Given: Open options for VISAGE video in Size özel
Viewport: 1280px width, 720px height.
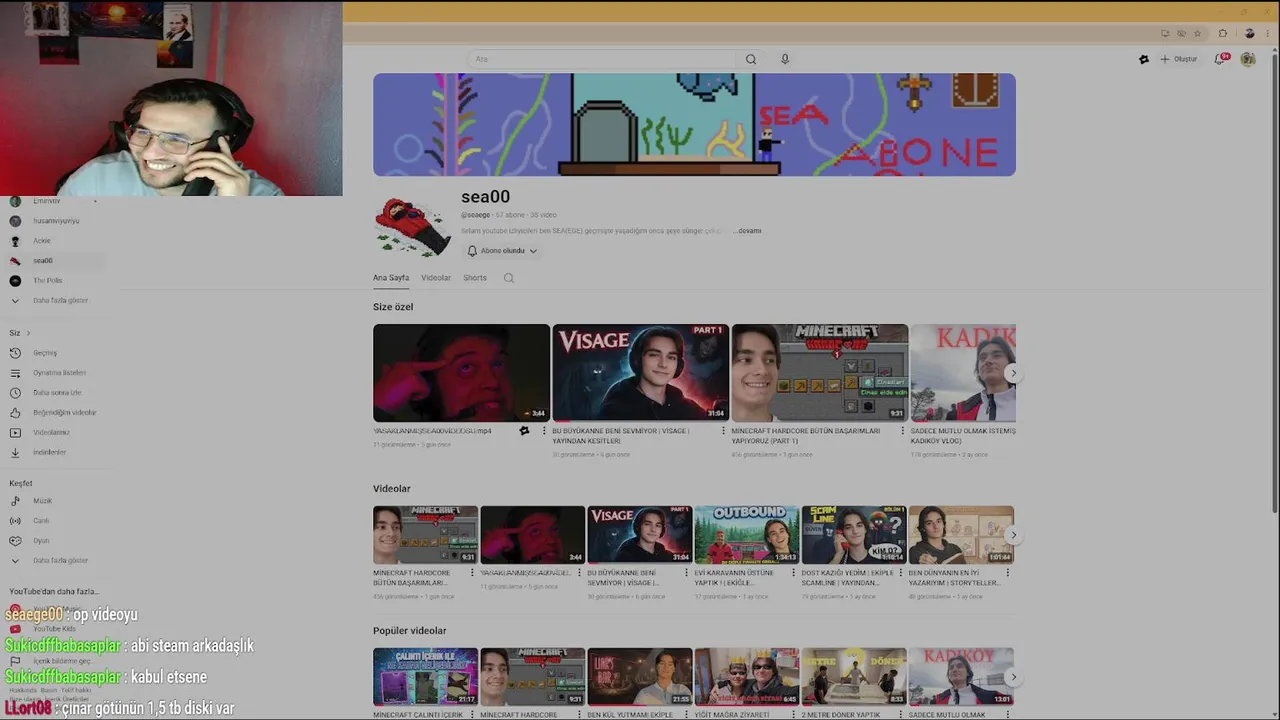Looking at the screenshot, I should pyautogui.click(x=723, y=431).
